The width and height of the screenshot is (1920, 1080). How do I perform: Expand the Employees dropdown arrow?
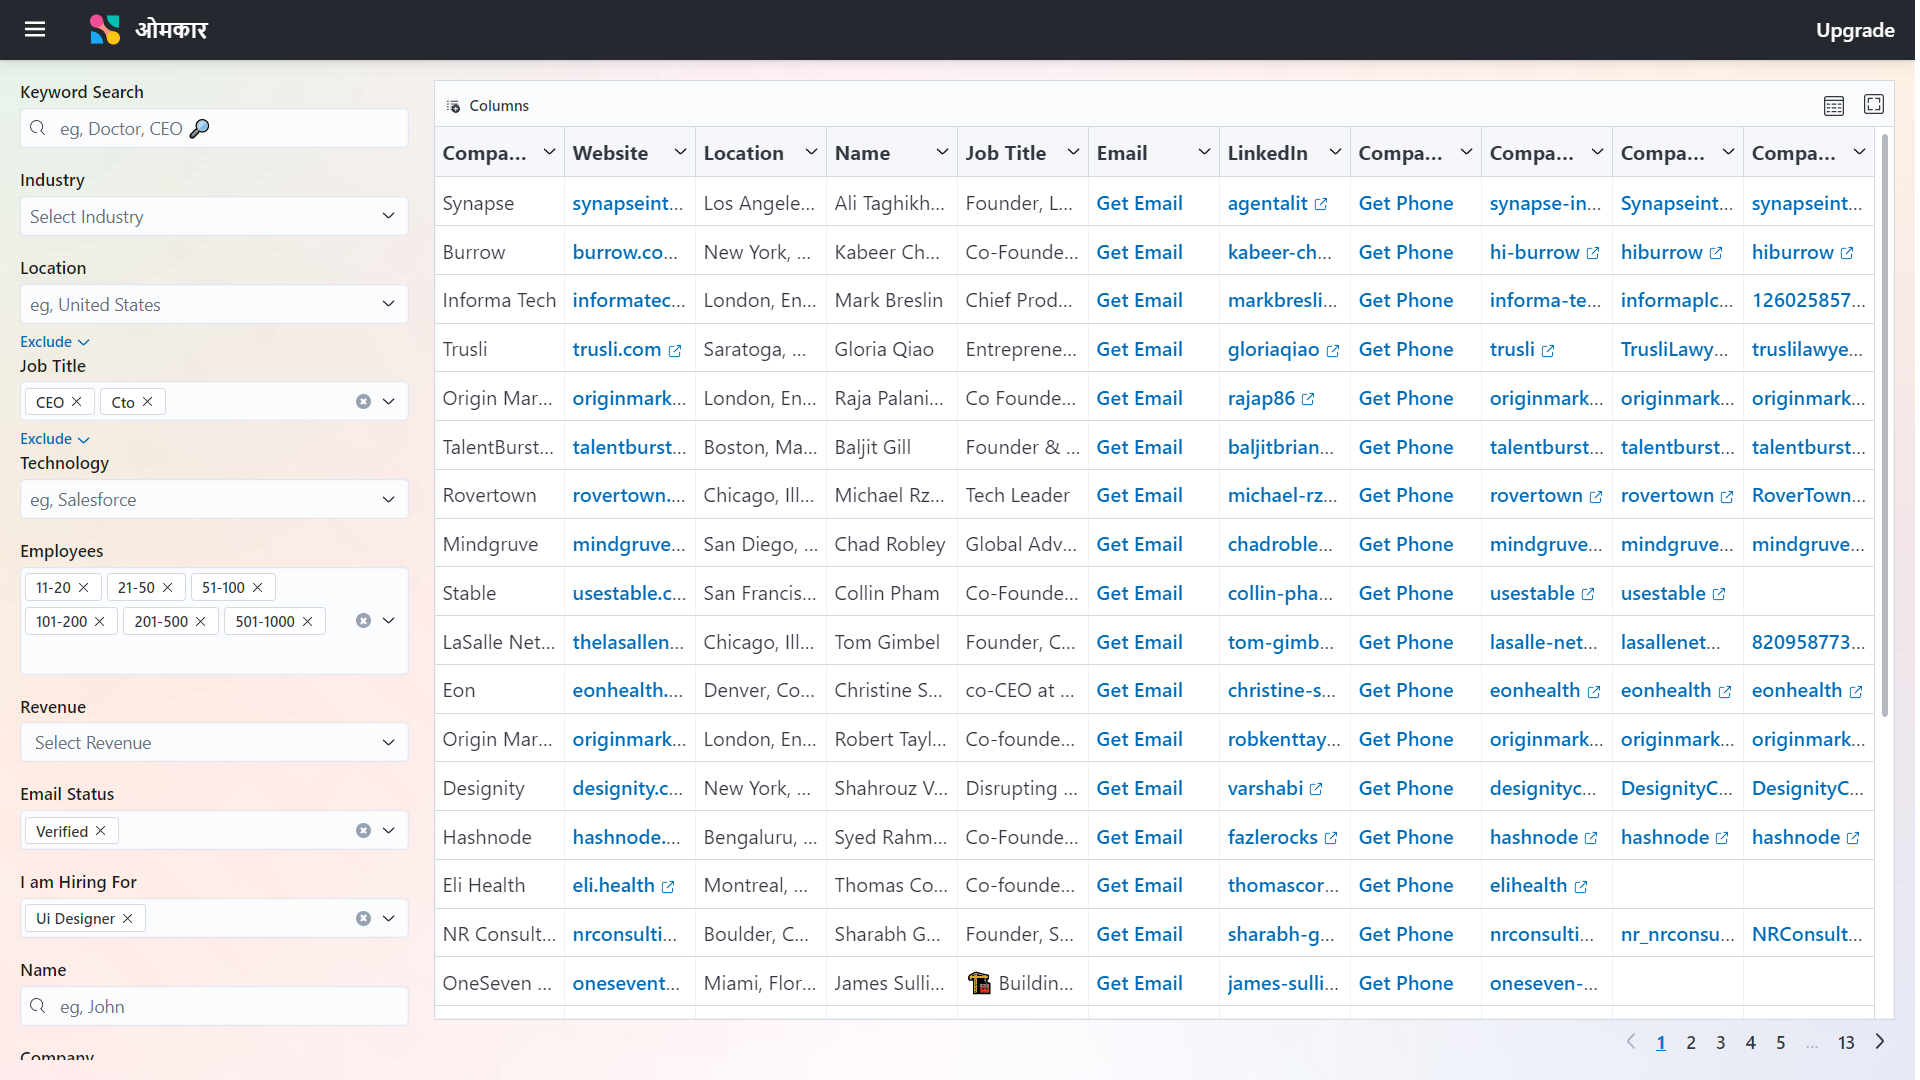click(x=389, y=621)
